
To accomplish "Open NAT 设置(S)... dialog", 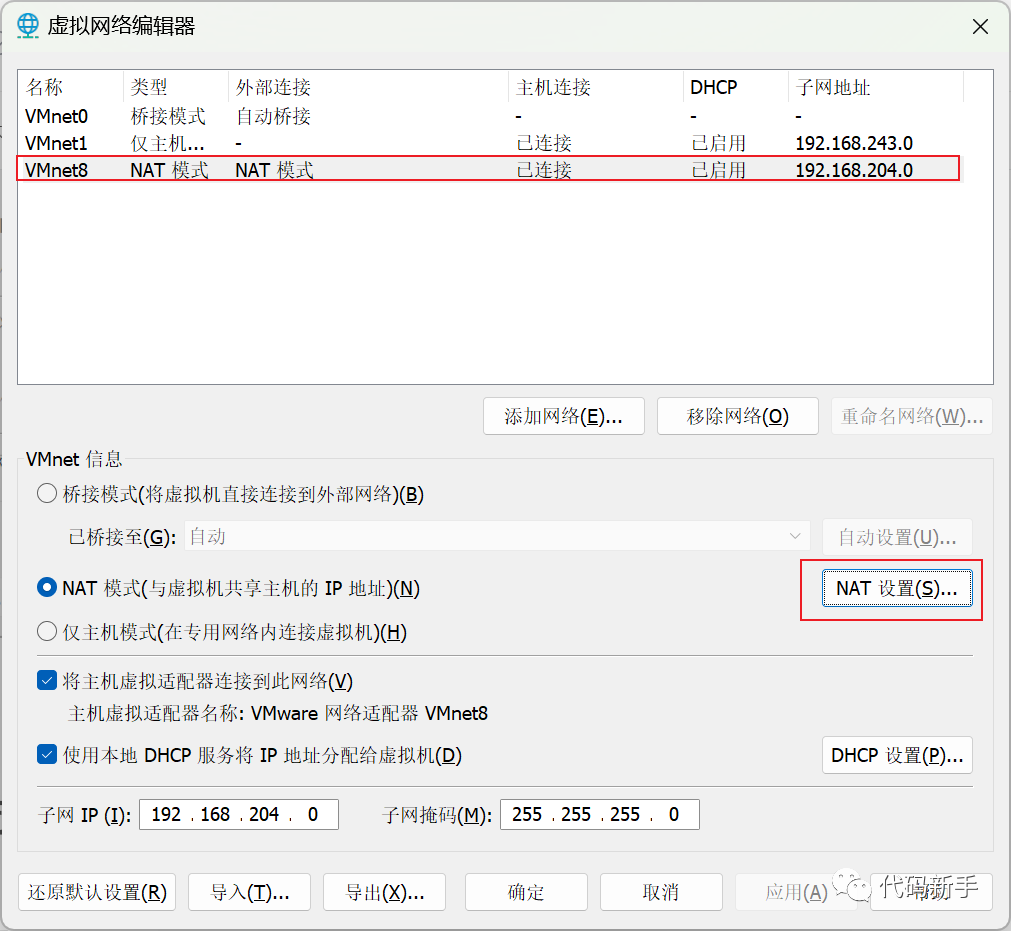I will (897, 588).
